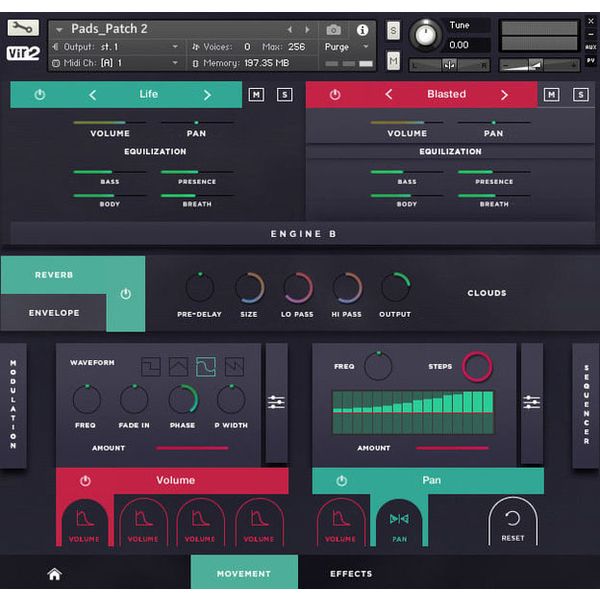
Task: Select the Pan target icon
Action: [x=399, y=523]
